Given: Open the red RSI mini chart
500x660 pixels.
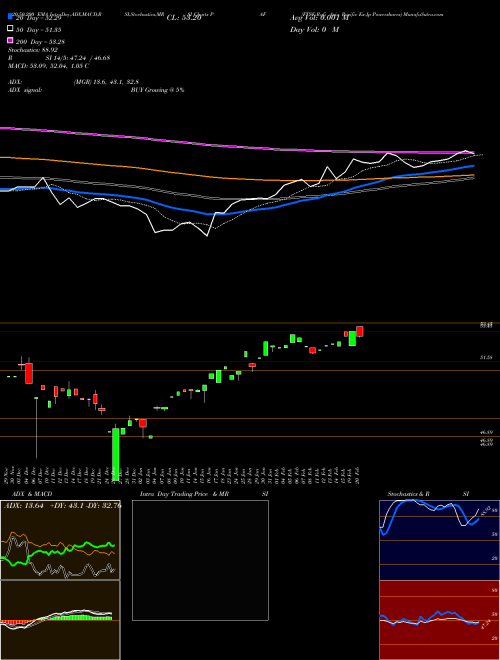Looking at the screenshot, I should [439, 620].
